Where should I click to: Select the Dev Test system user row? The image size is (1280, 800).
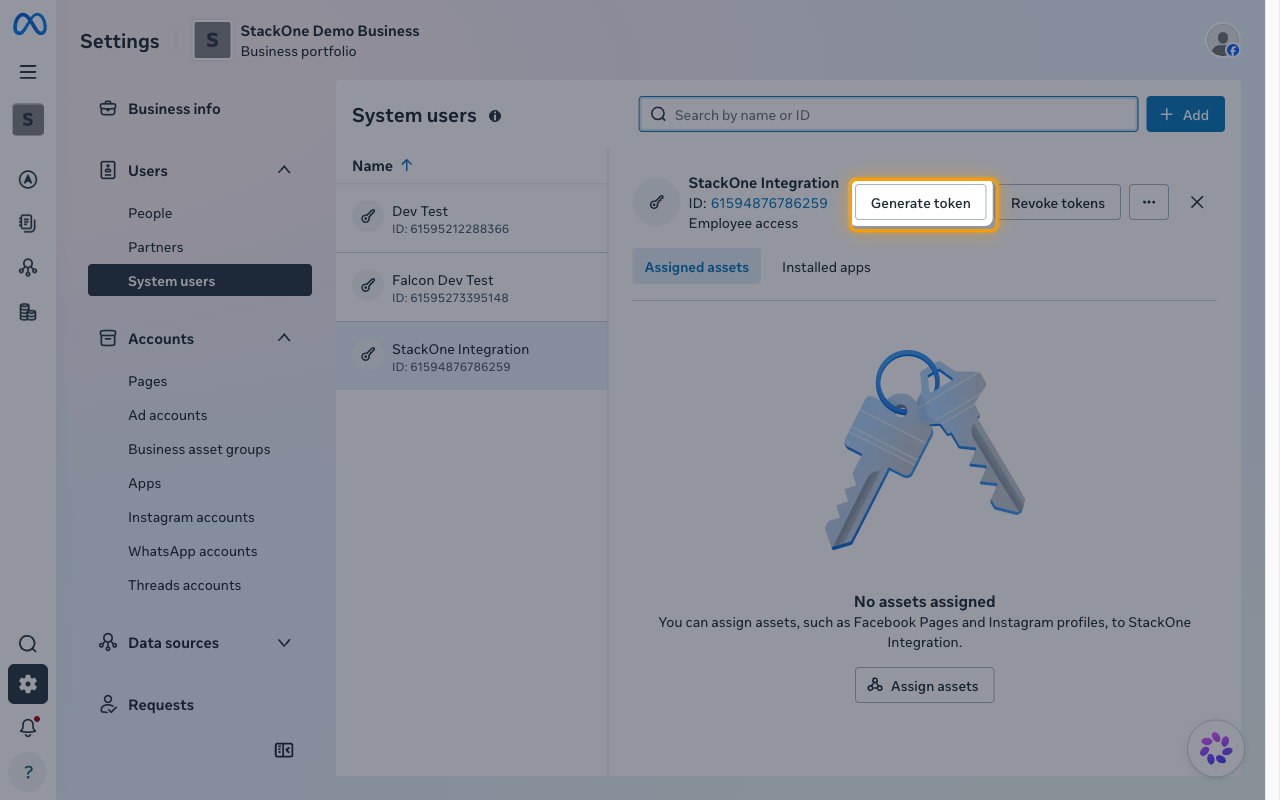[x=472, y=219]
